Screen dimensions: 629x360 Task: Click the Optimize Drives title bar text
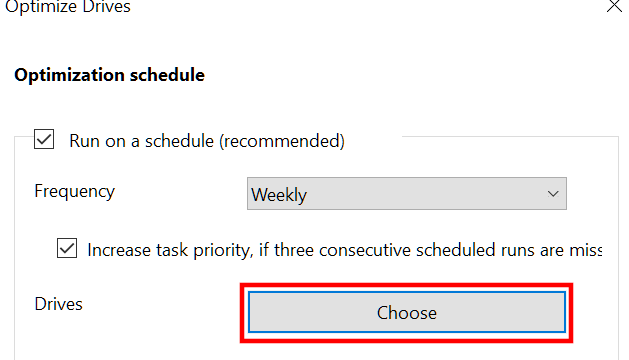pyautogui.click(x=68, y=6)
